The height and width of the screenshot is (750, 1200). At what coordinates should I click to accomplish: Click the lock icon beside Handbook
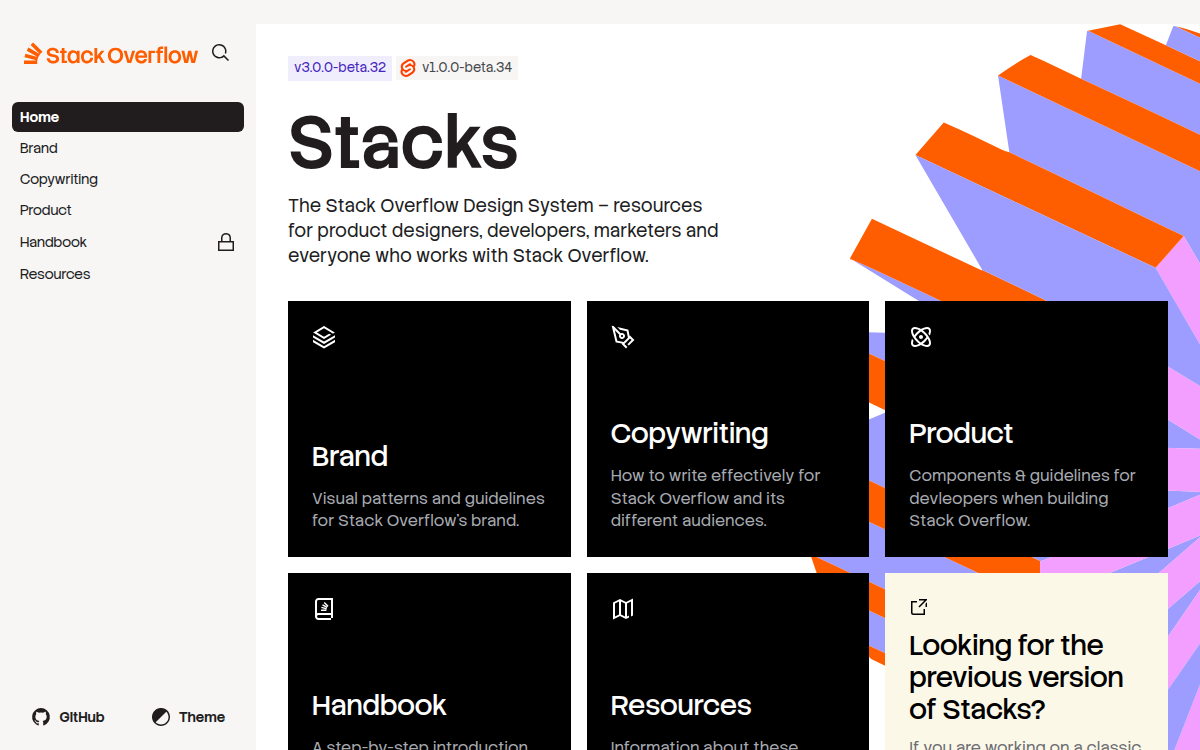click(x=226, y=242)
